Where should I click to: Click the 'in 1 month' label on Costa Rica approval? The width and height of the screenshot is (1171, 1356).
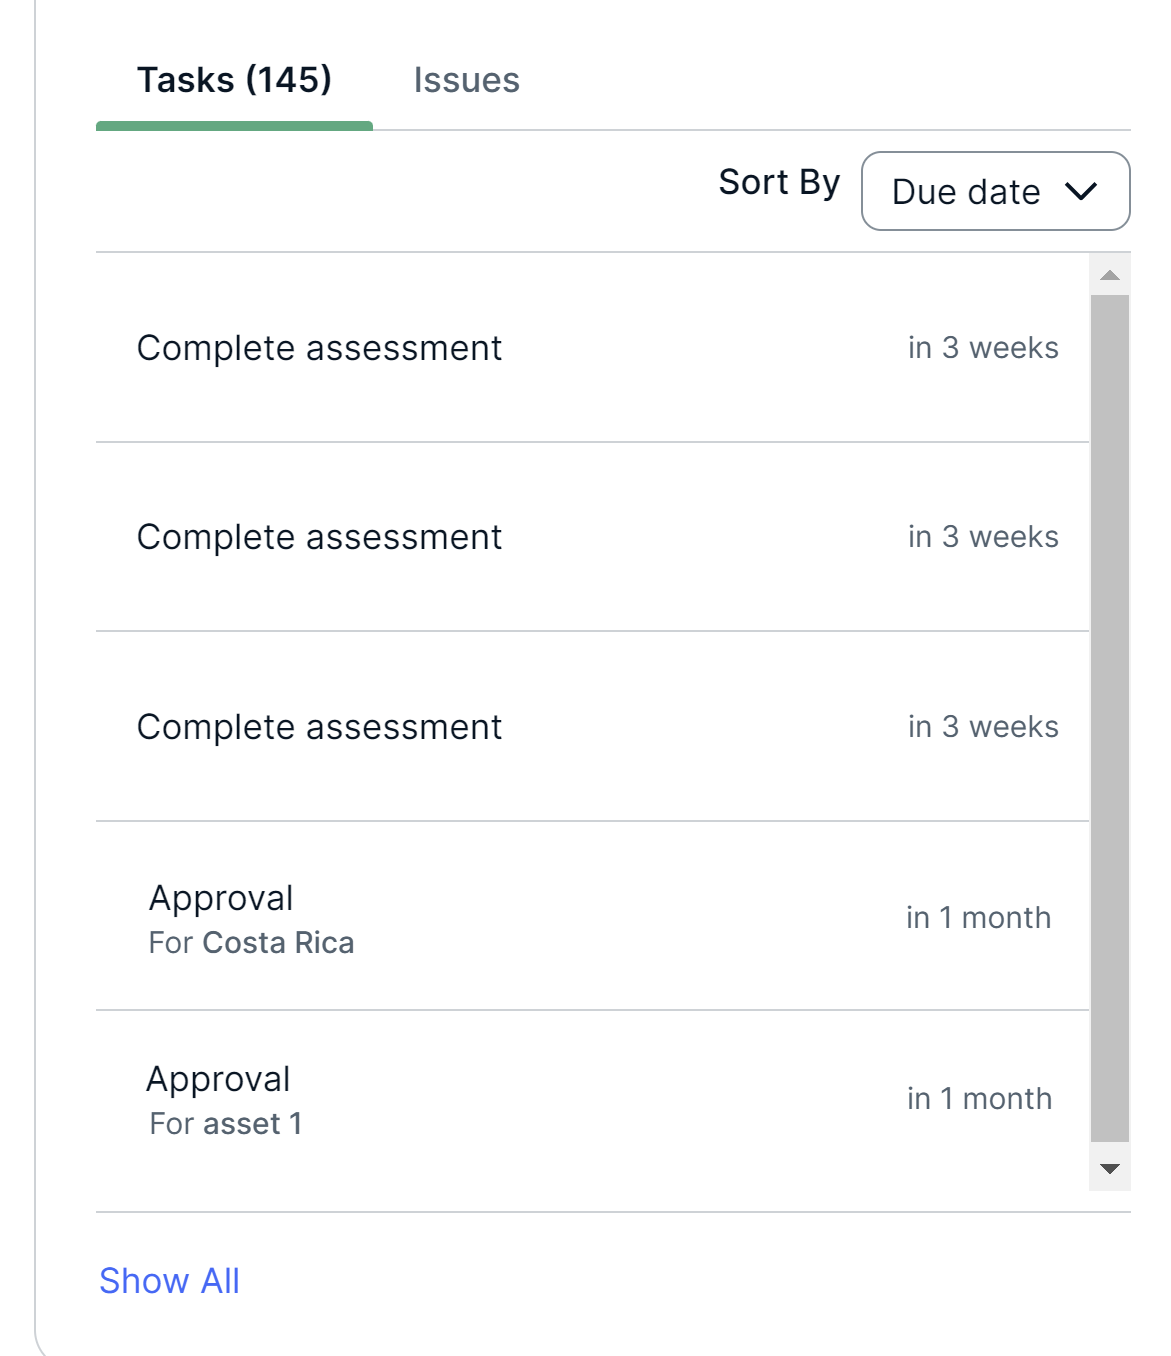pos(979,917)
